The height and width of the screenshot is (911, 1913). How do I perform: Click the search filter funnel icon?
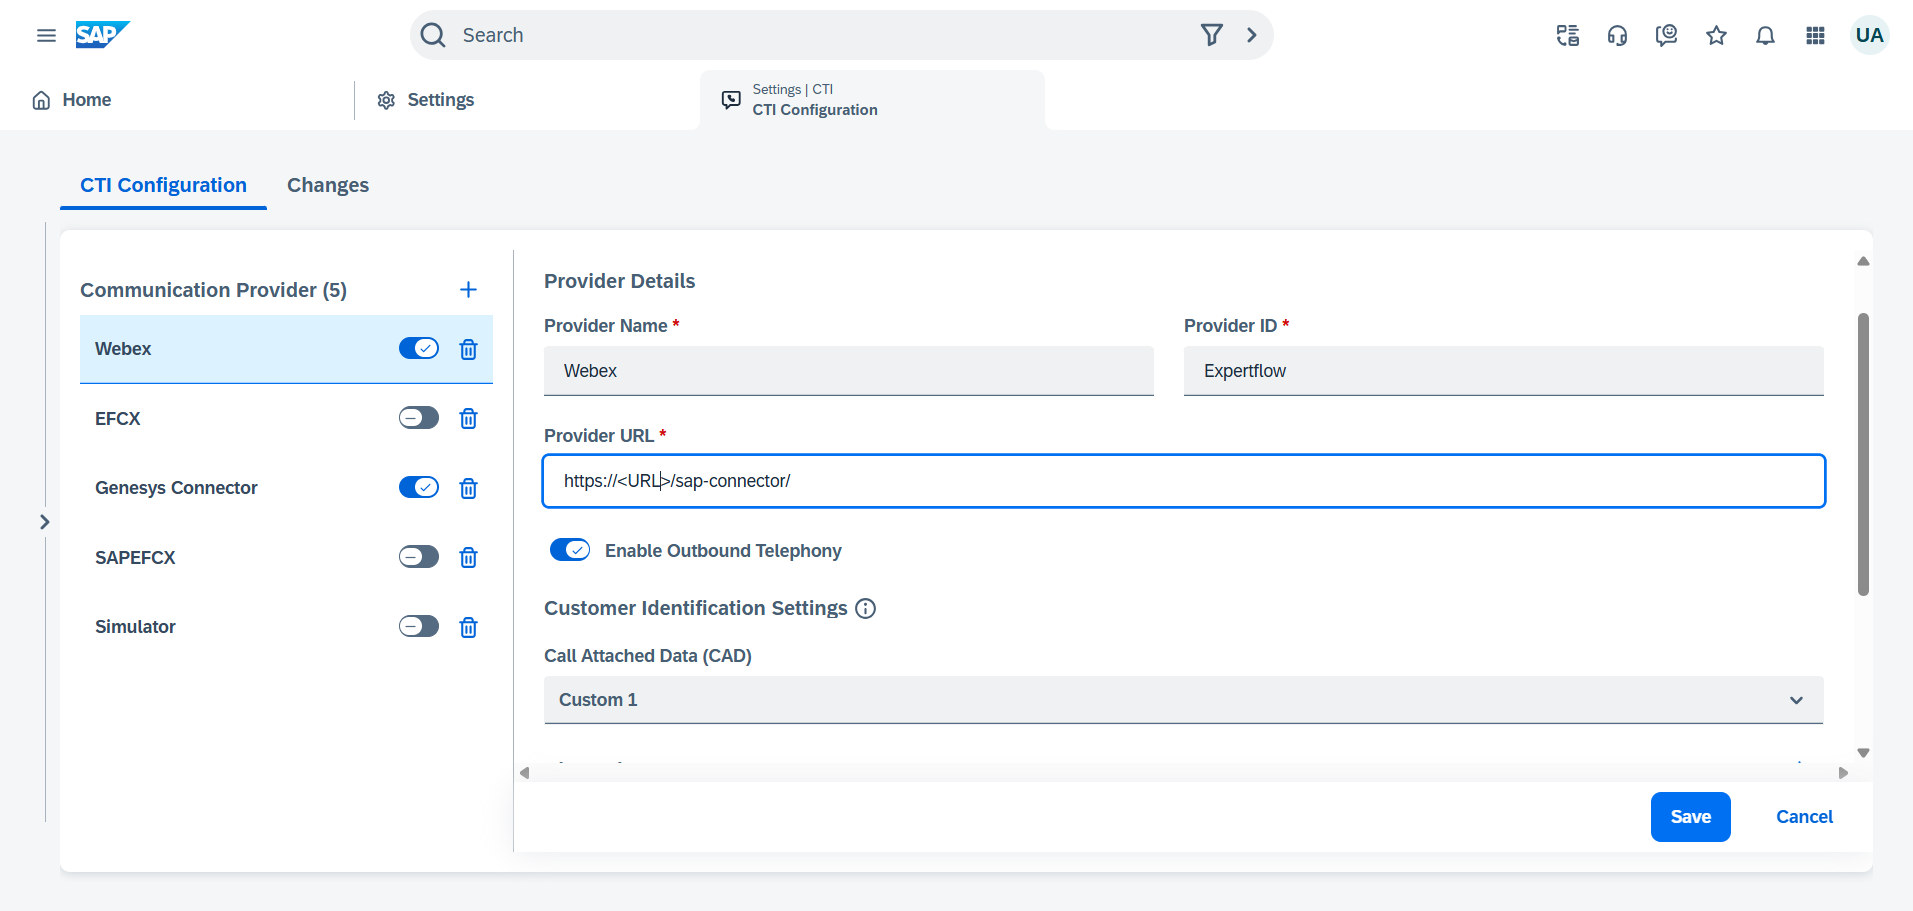[x=1211, y=35]
